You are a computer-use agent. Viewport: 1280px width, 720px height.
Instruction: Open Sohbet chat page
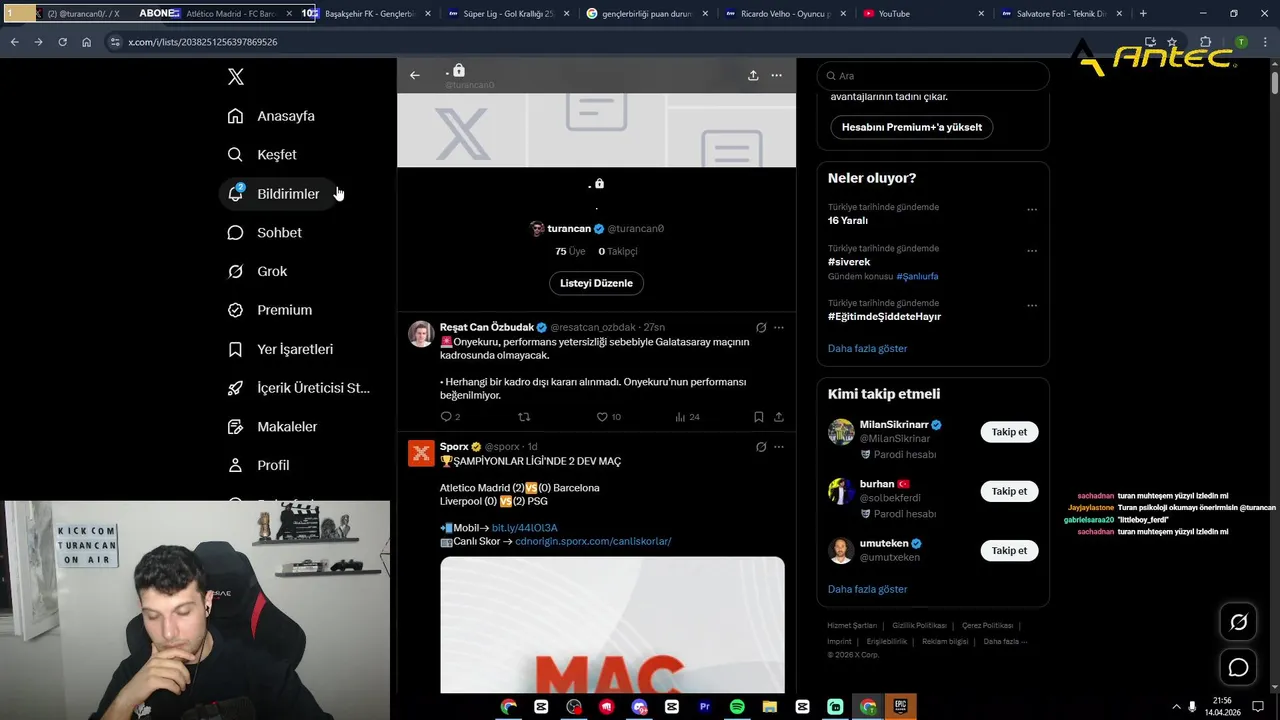coord(264,233)
